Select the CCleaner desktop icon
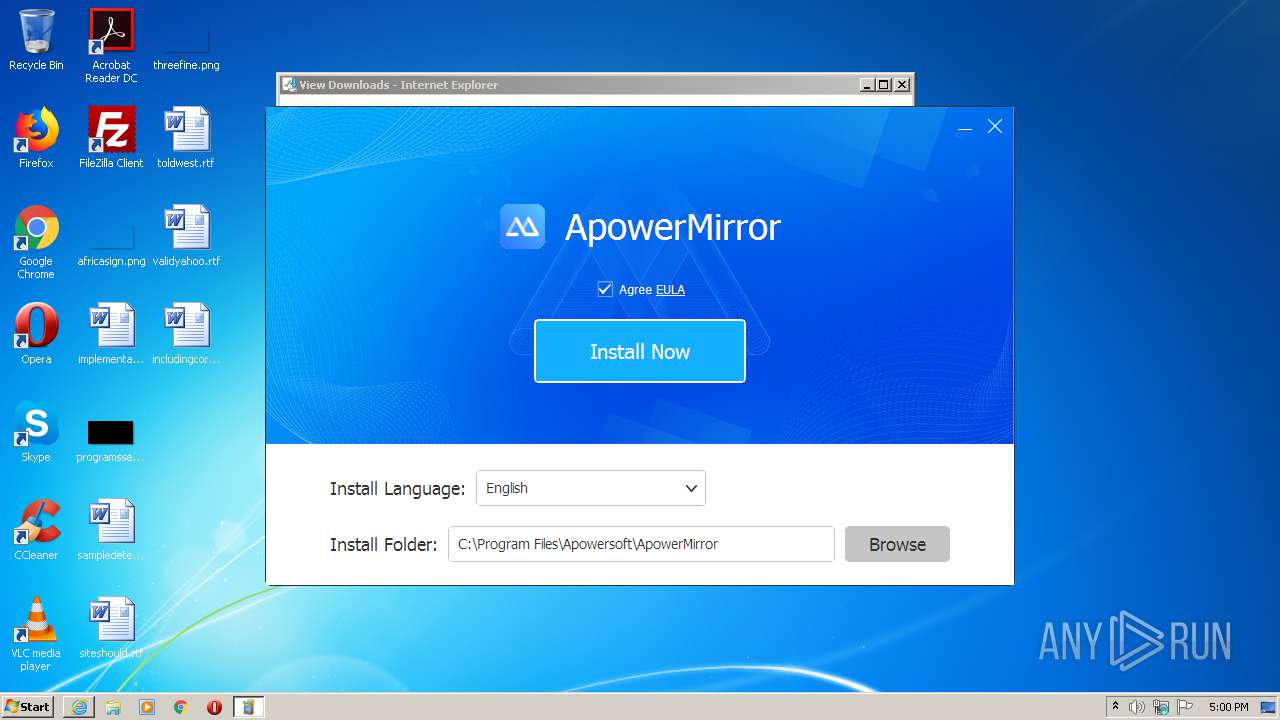The image size is (1280, 720). (x=36, y=530)
